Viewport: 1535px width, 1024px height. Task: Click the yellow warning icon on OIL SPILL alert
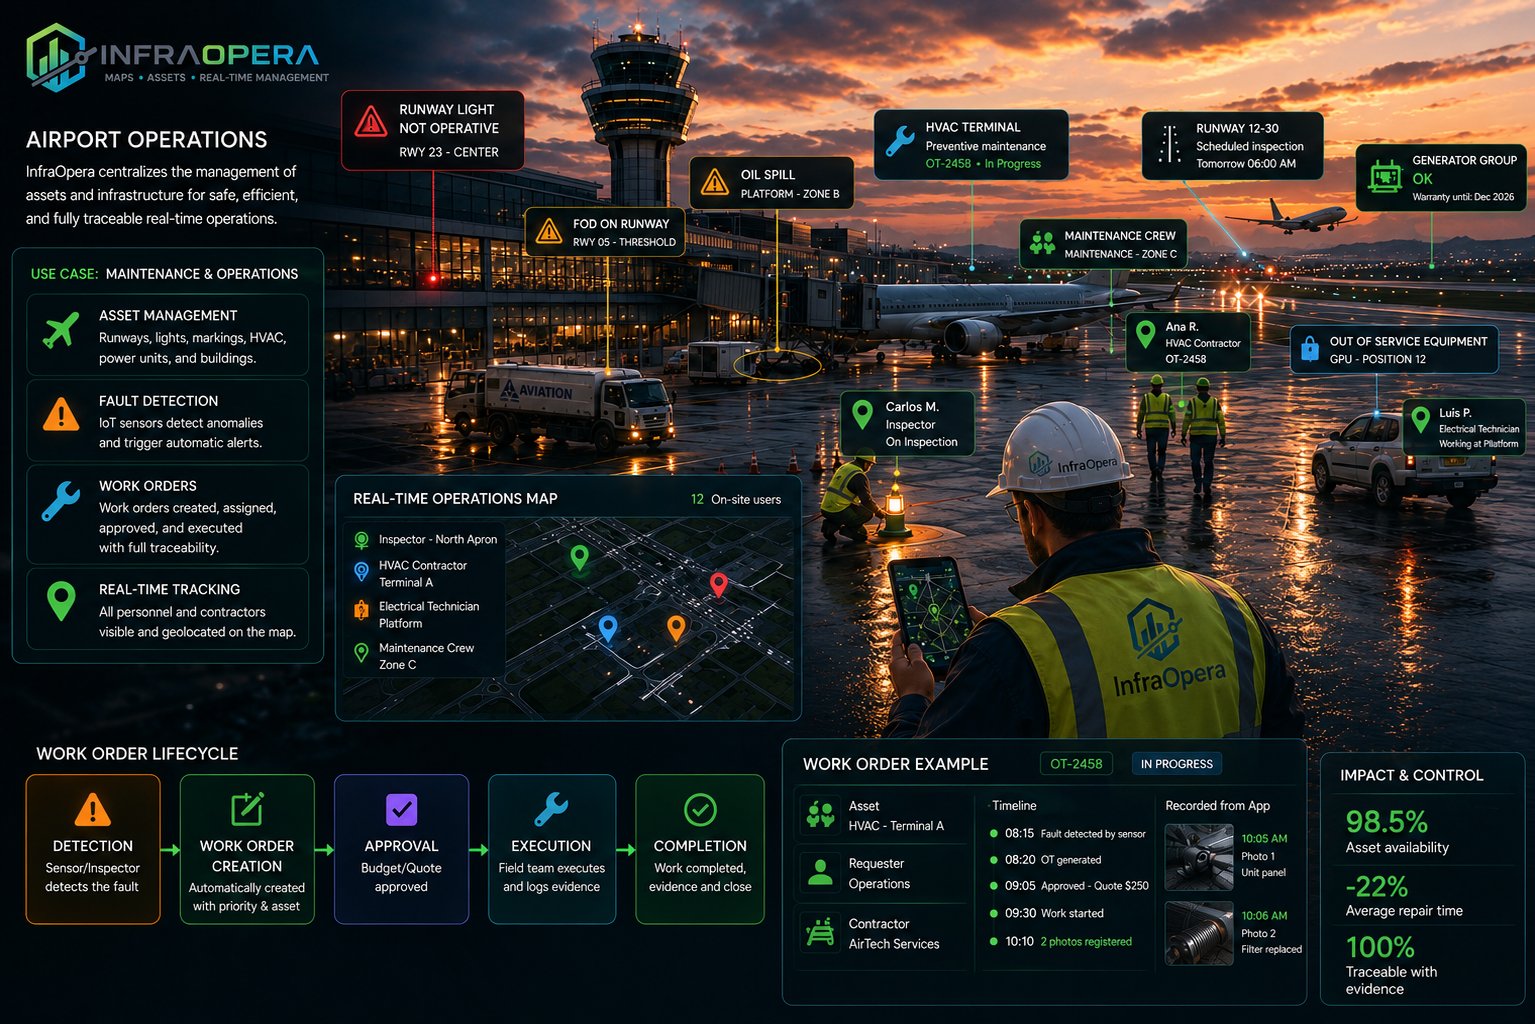tap(714, 182)
